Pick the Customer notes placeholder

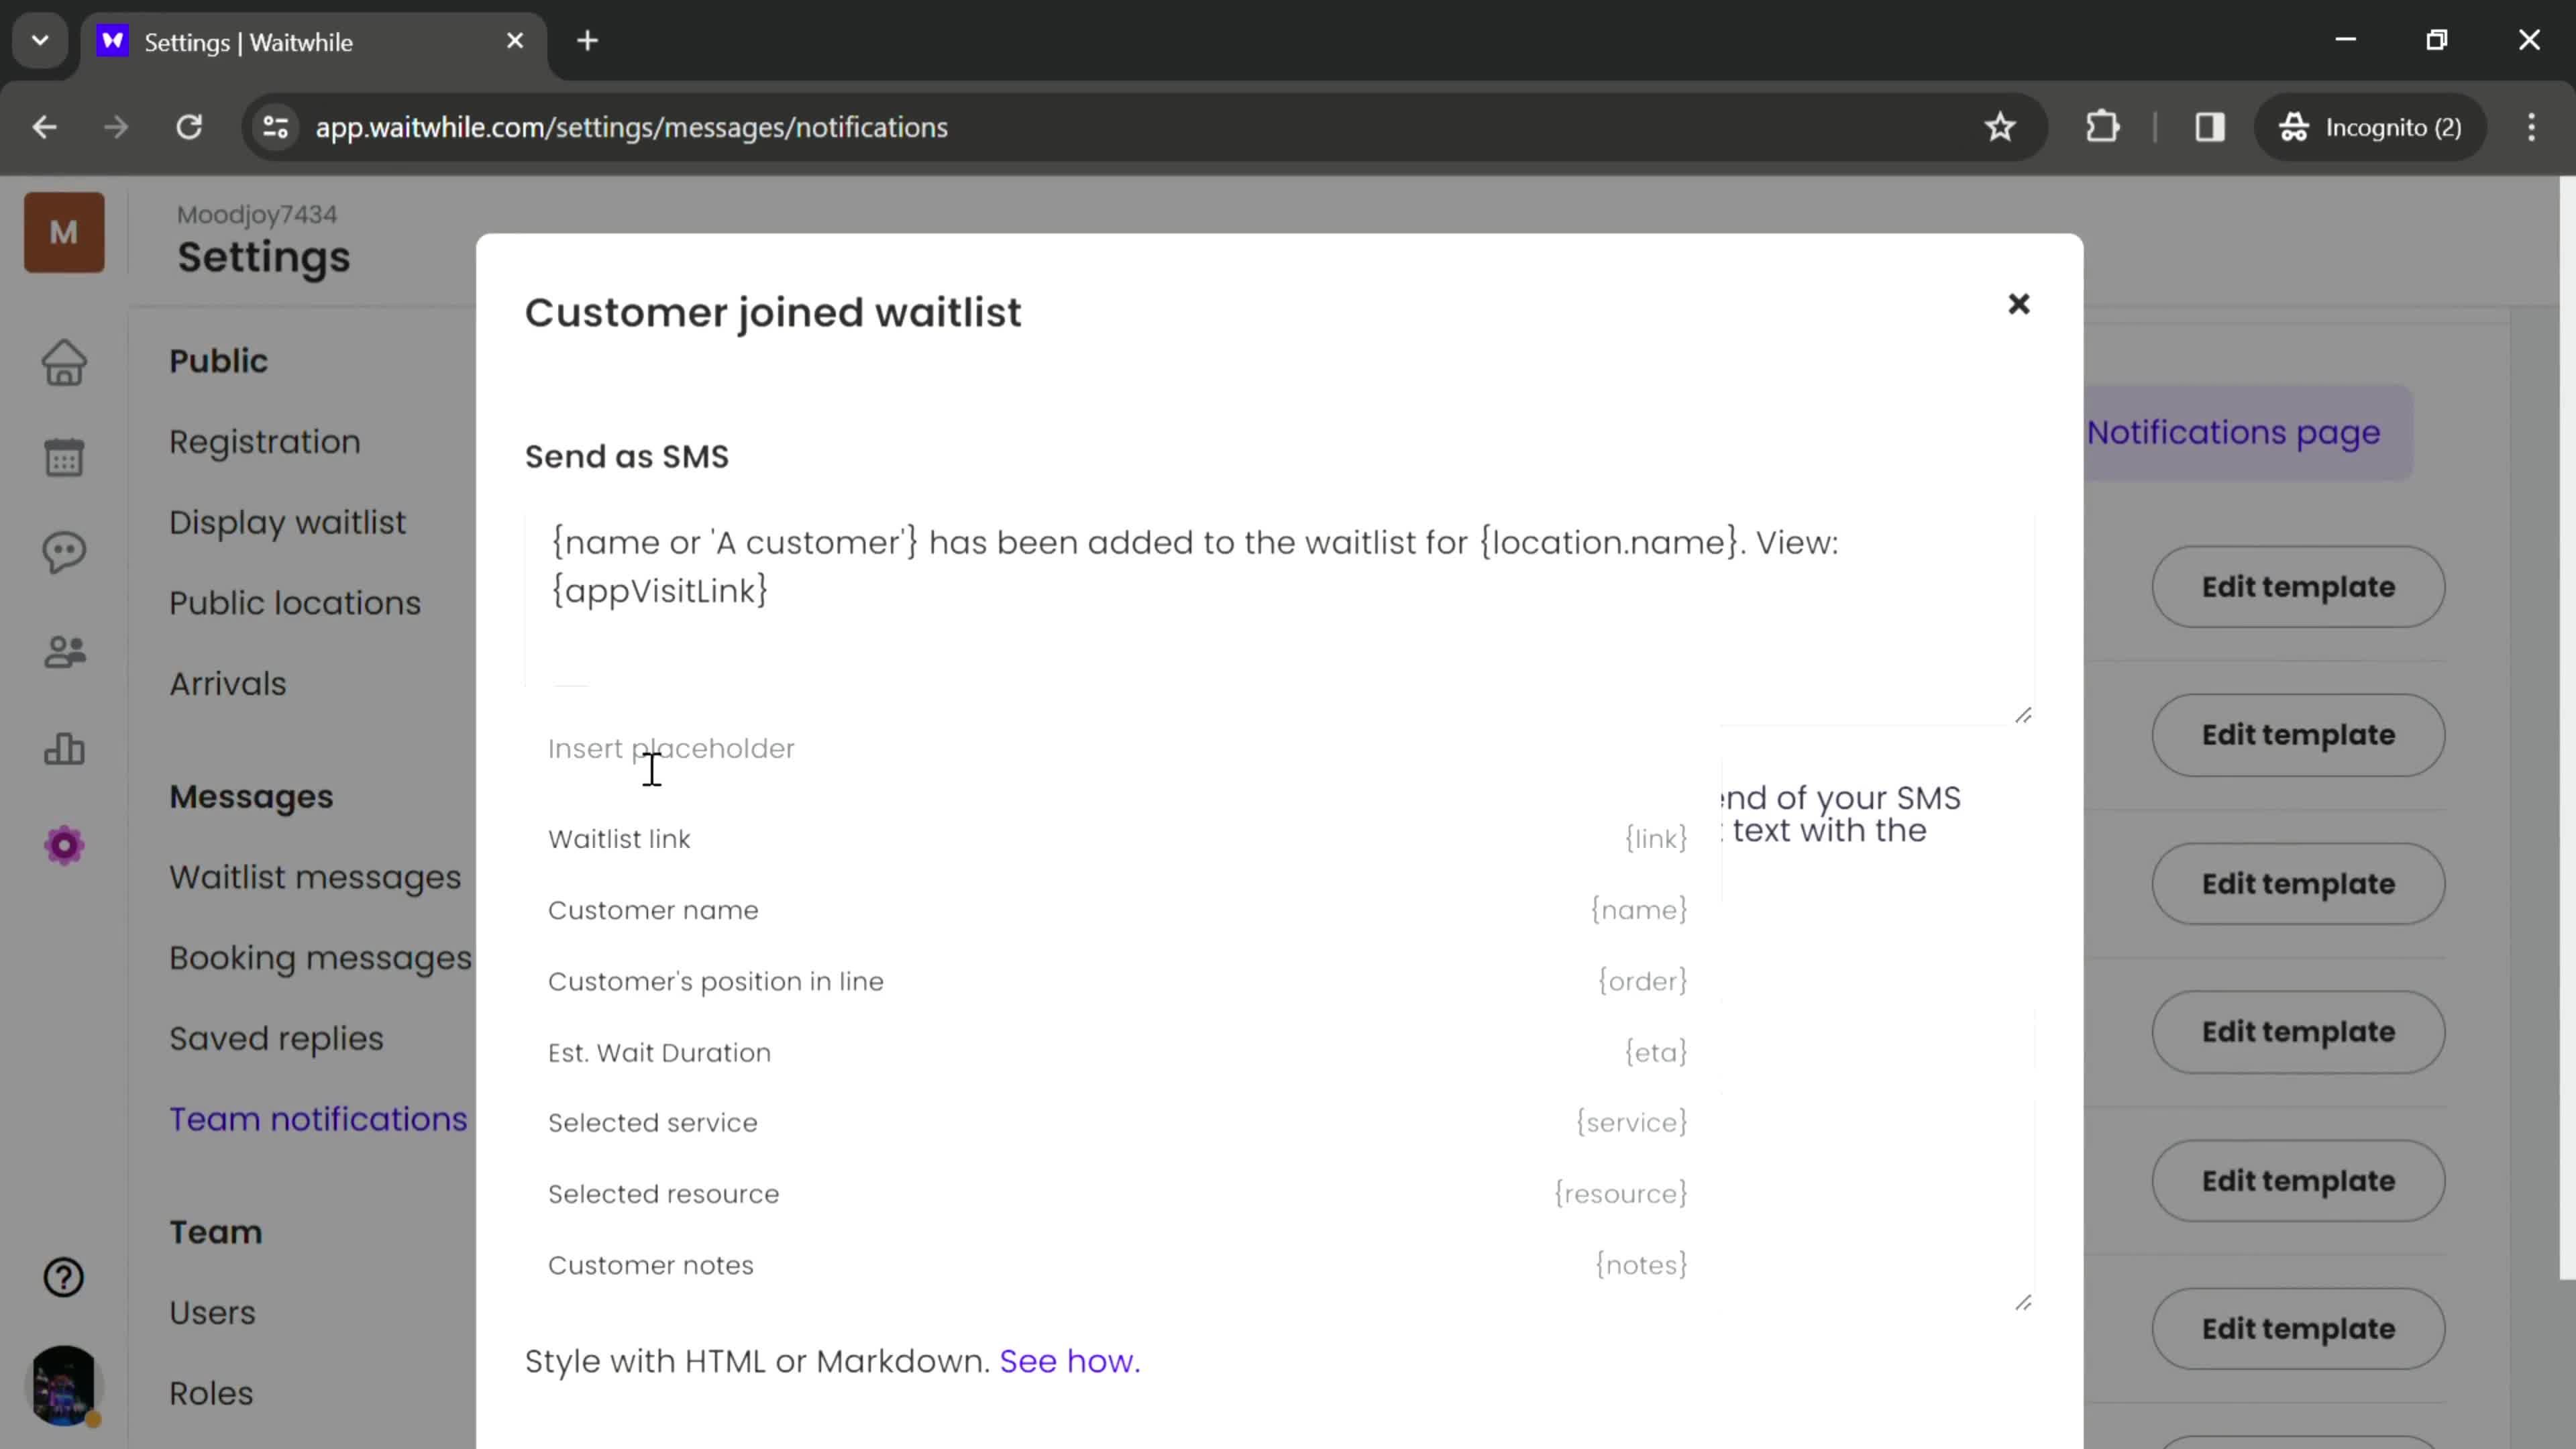click(x=1118, y=1265)
